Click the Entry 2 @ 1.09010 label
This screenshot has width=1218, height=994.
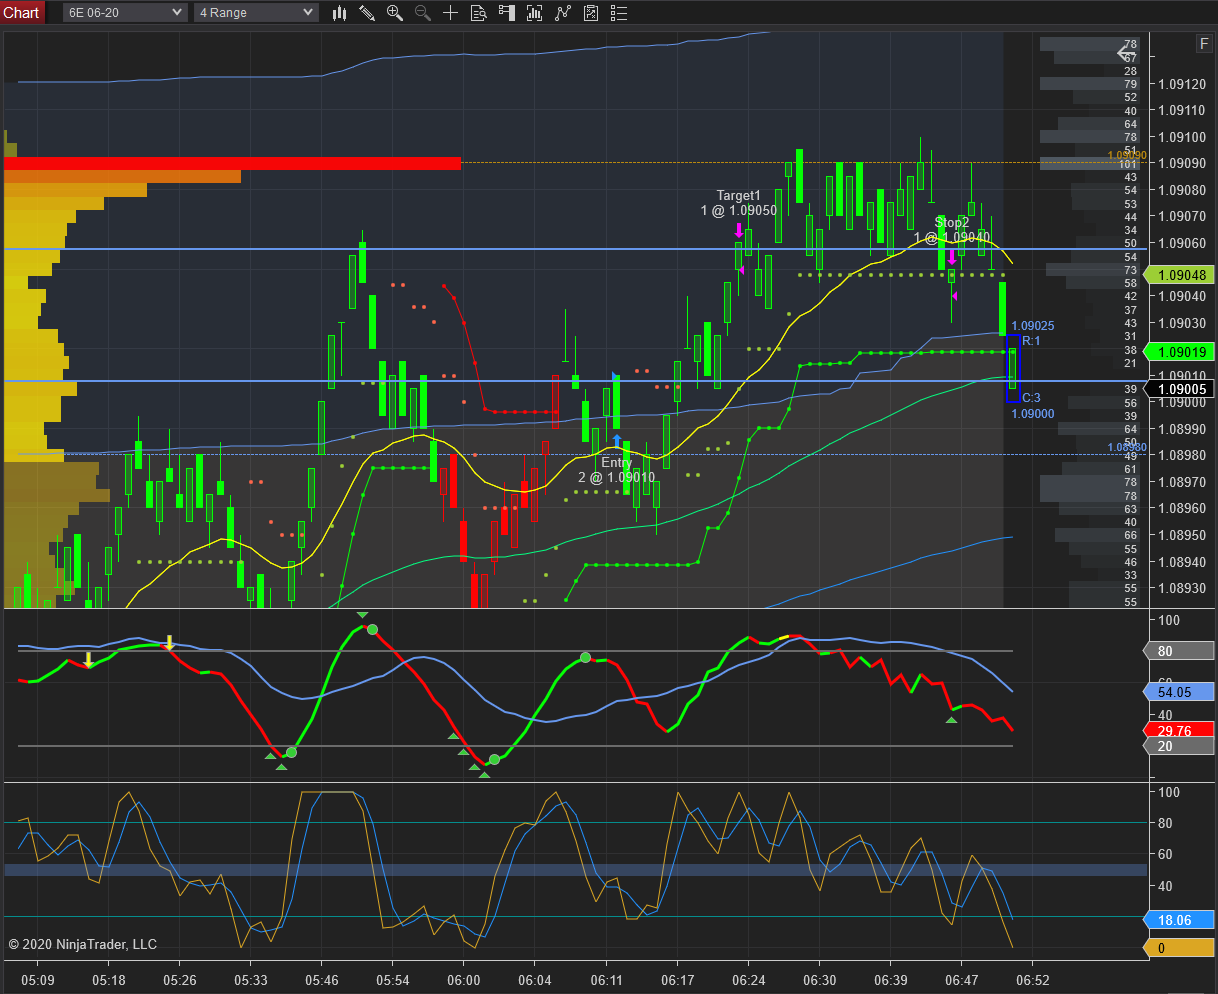617,470
